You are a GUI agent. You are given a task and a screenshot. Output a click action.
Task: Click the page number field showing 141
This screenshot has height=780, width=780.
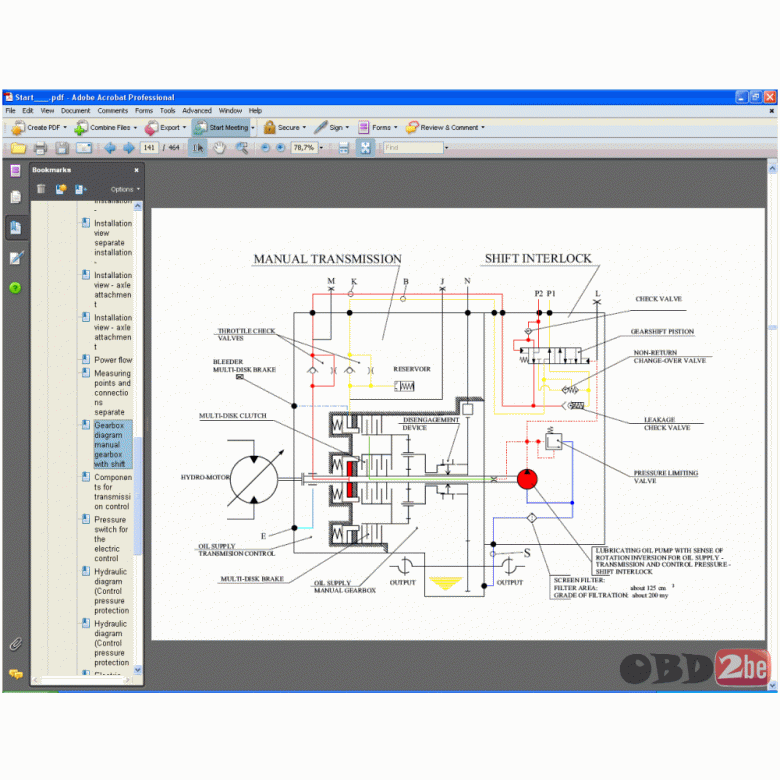coord(149,148)
